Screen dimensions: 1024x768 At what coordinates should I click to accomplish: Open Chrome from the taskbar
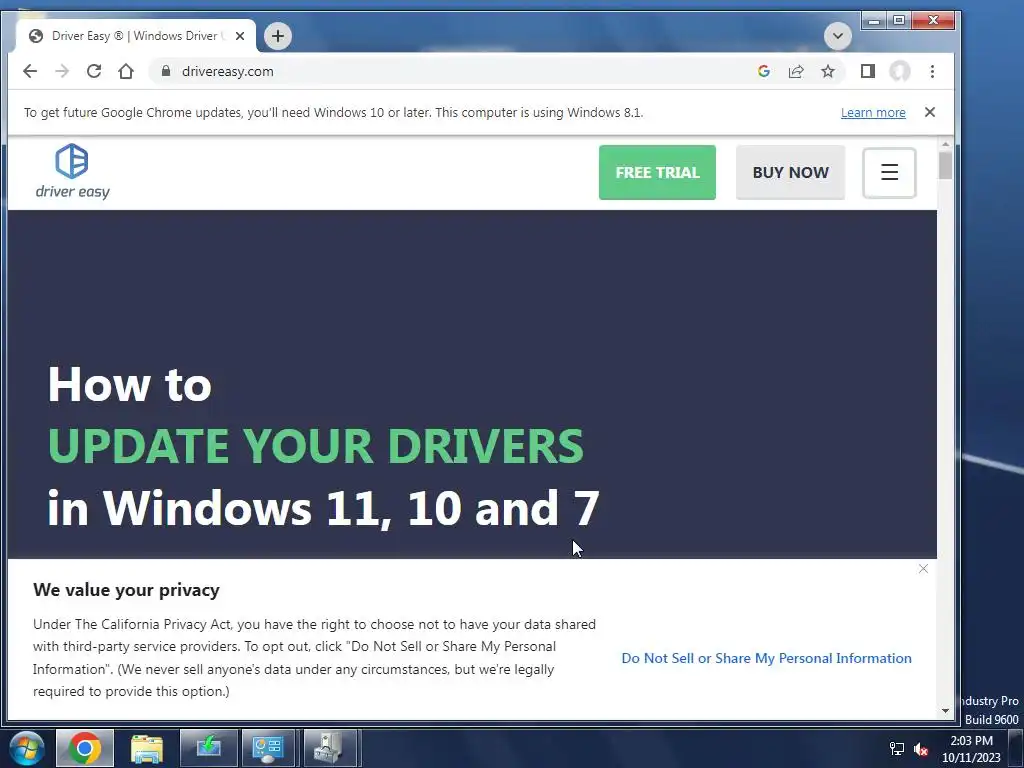[85, 748]
